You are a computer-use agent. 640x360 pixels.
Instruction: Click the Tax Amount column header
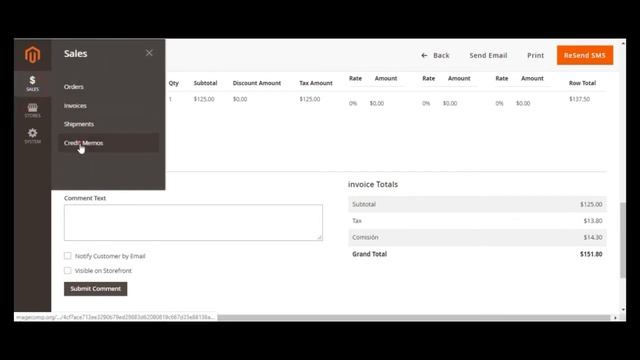coord(316,83)
